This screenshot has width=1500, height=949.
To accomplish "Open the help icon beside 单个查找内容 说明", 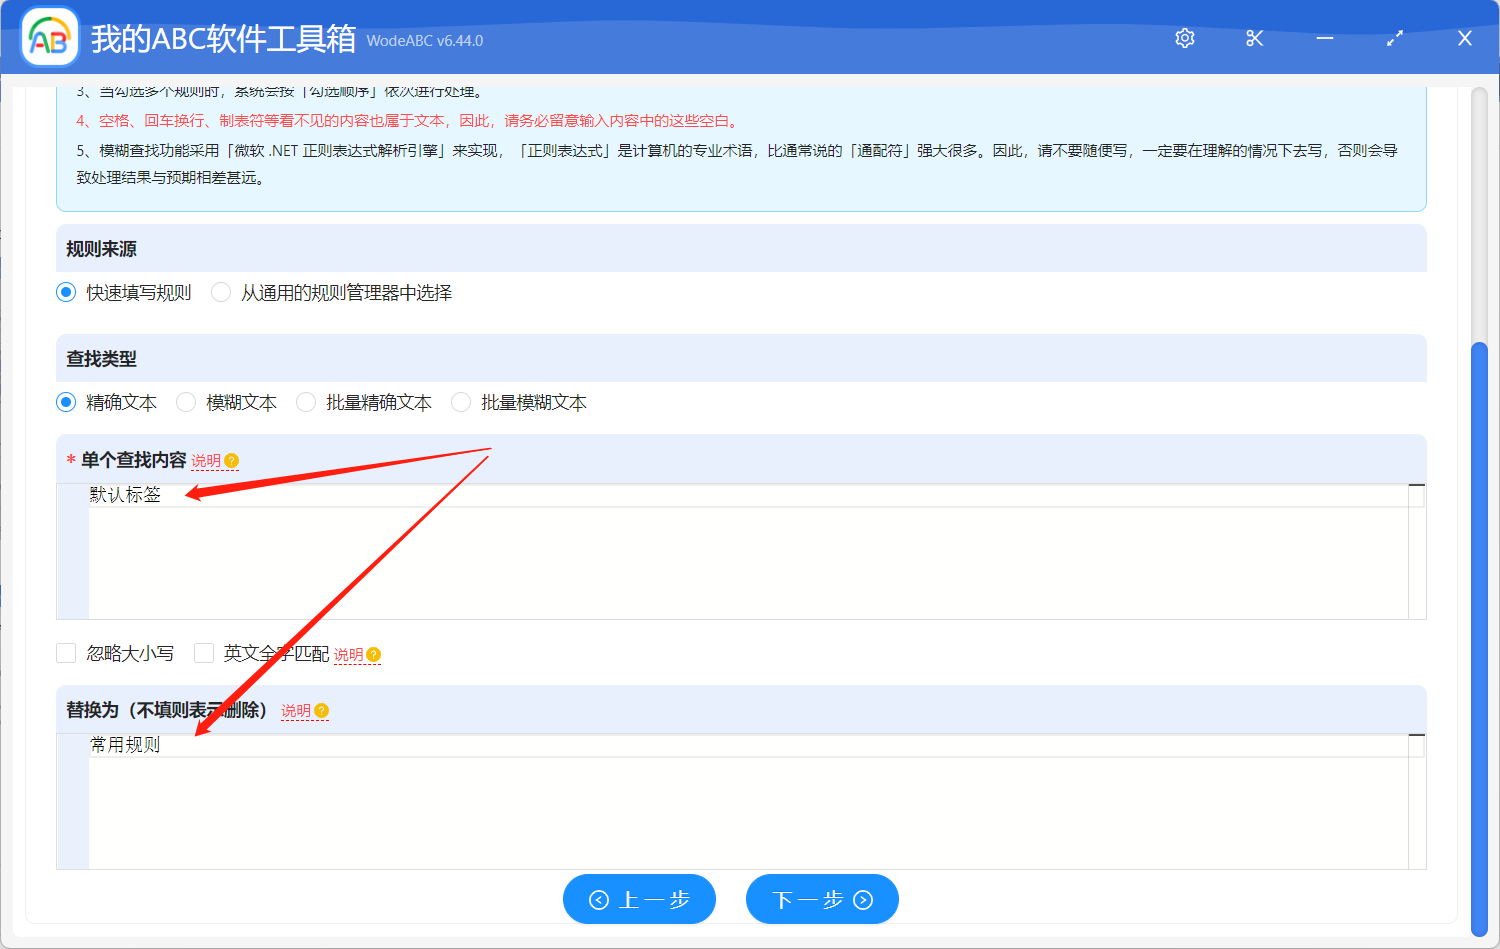I will pyautogui.click(x=231, y=461).
